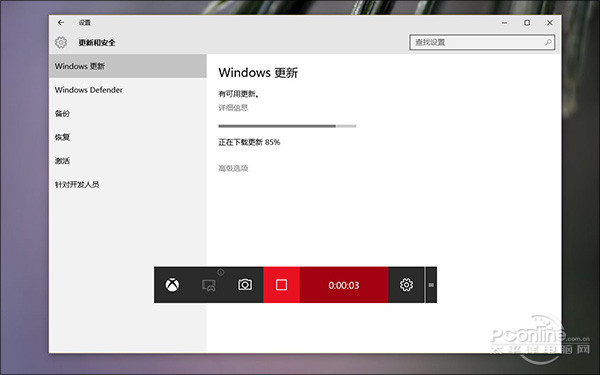Select Windows 更新 in the sidebar
This screenshot has width=600, height=375.
click(128, 66)
